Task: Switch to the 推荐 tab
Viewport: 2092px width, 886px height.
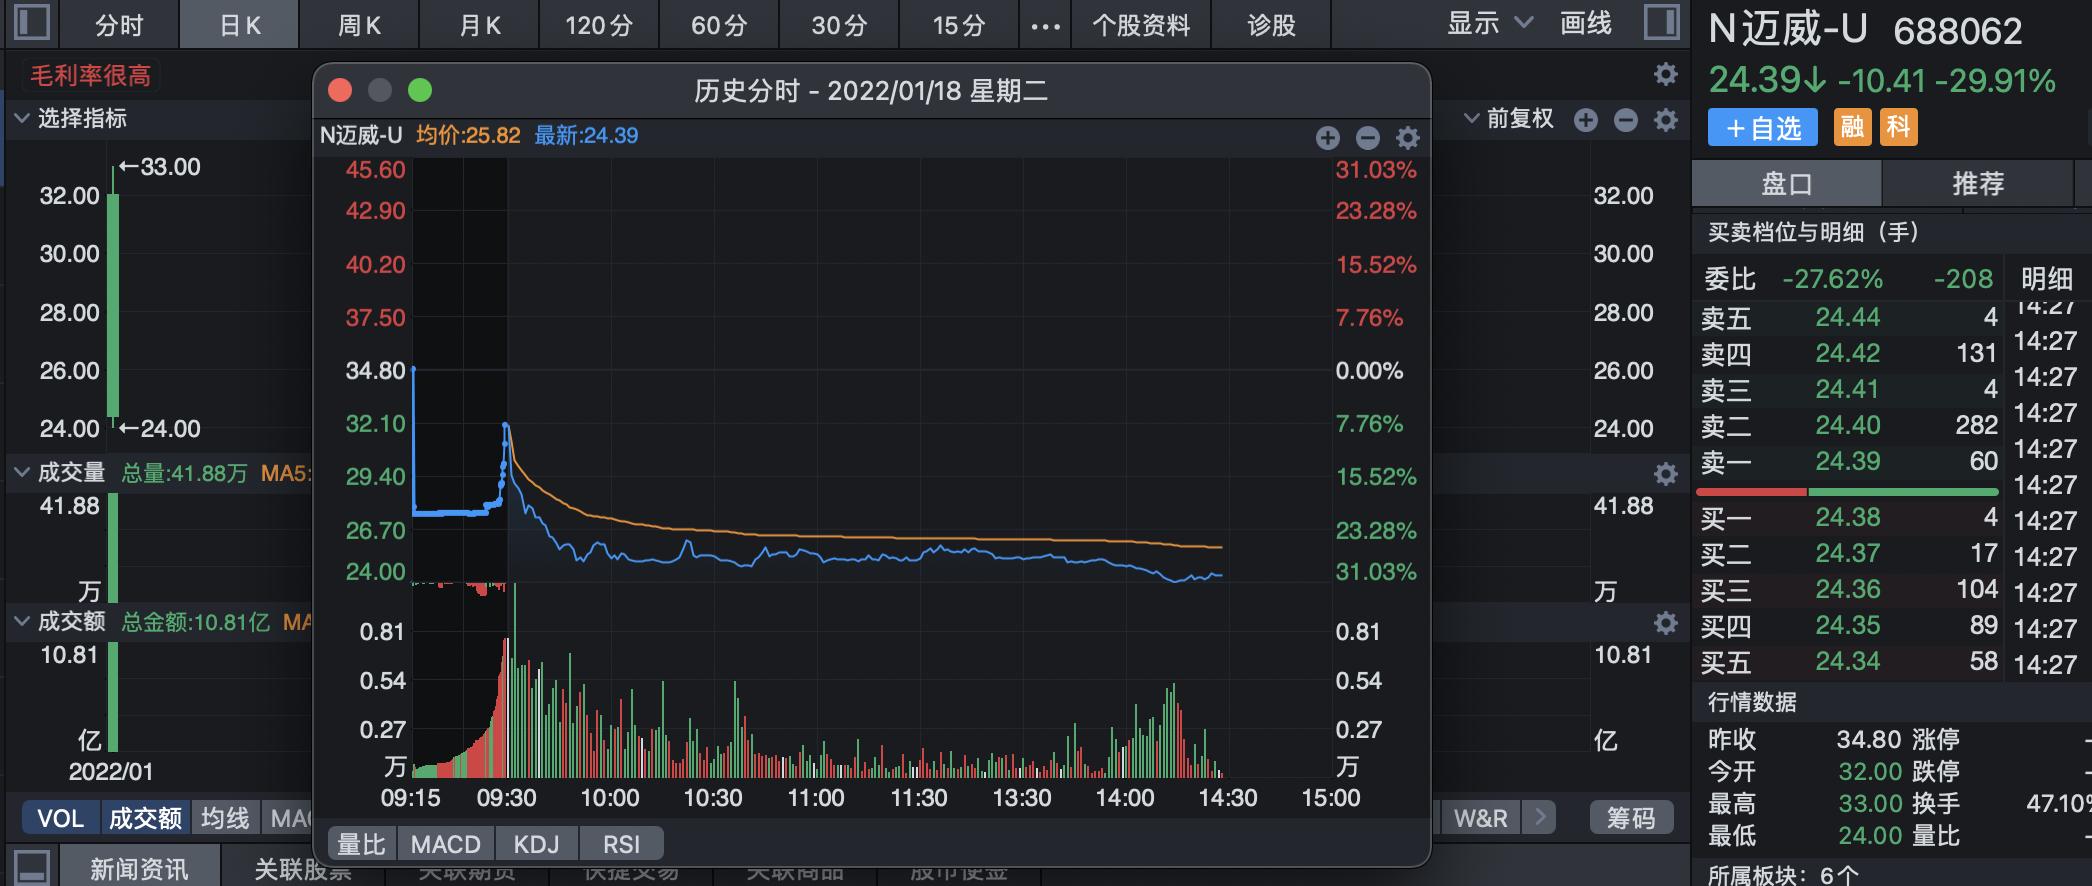Action: (x=1977, y=184)
